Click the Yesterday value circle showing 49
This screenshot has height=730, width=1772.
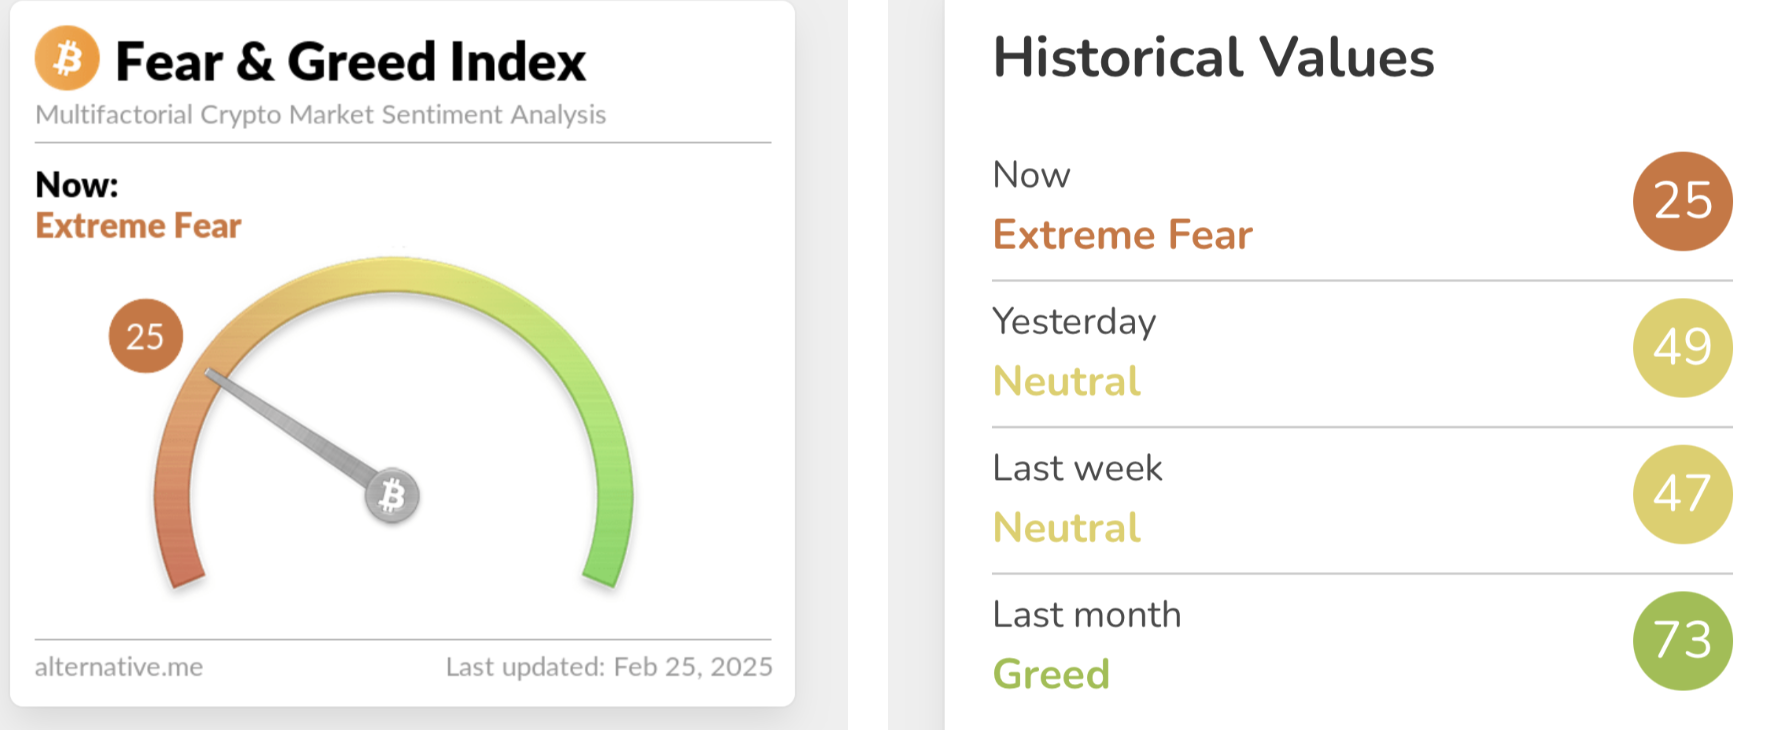tap(1682, 348)
